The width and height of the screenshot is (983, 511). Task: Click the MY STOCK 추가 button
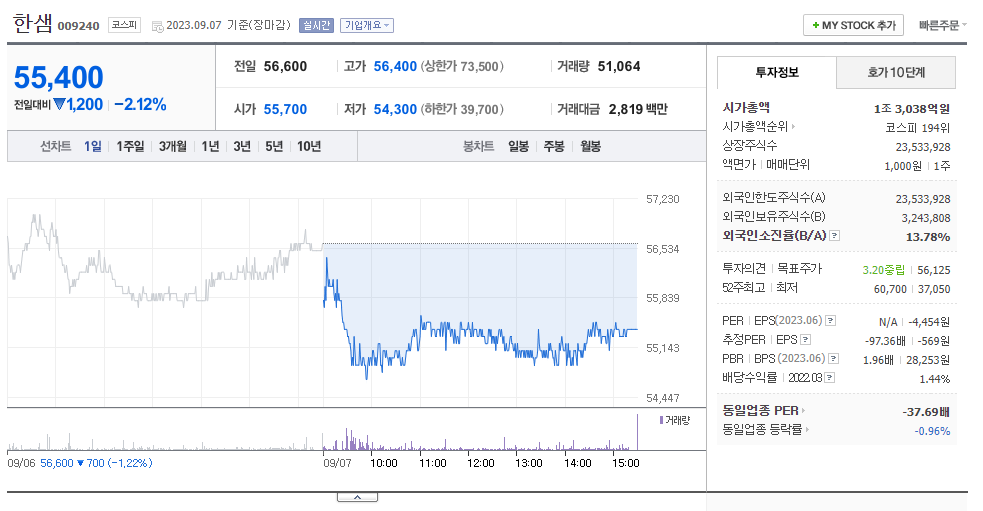coord(853,25)
